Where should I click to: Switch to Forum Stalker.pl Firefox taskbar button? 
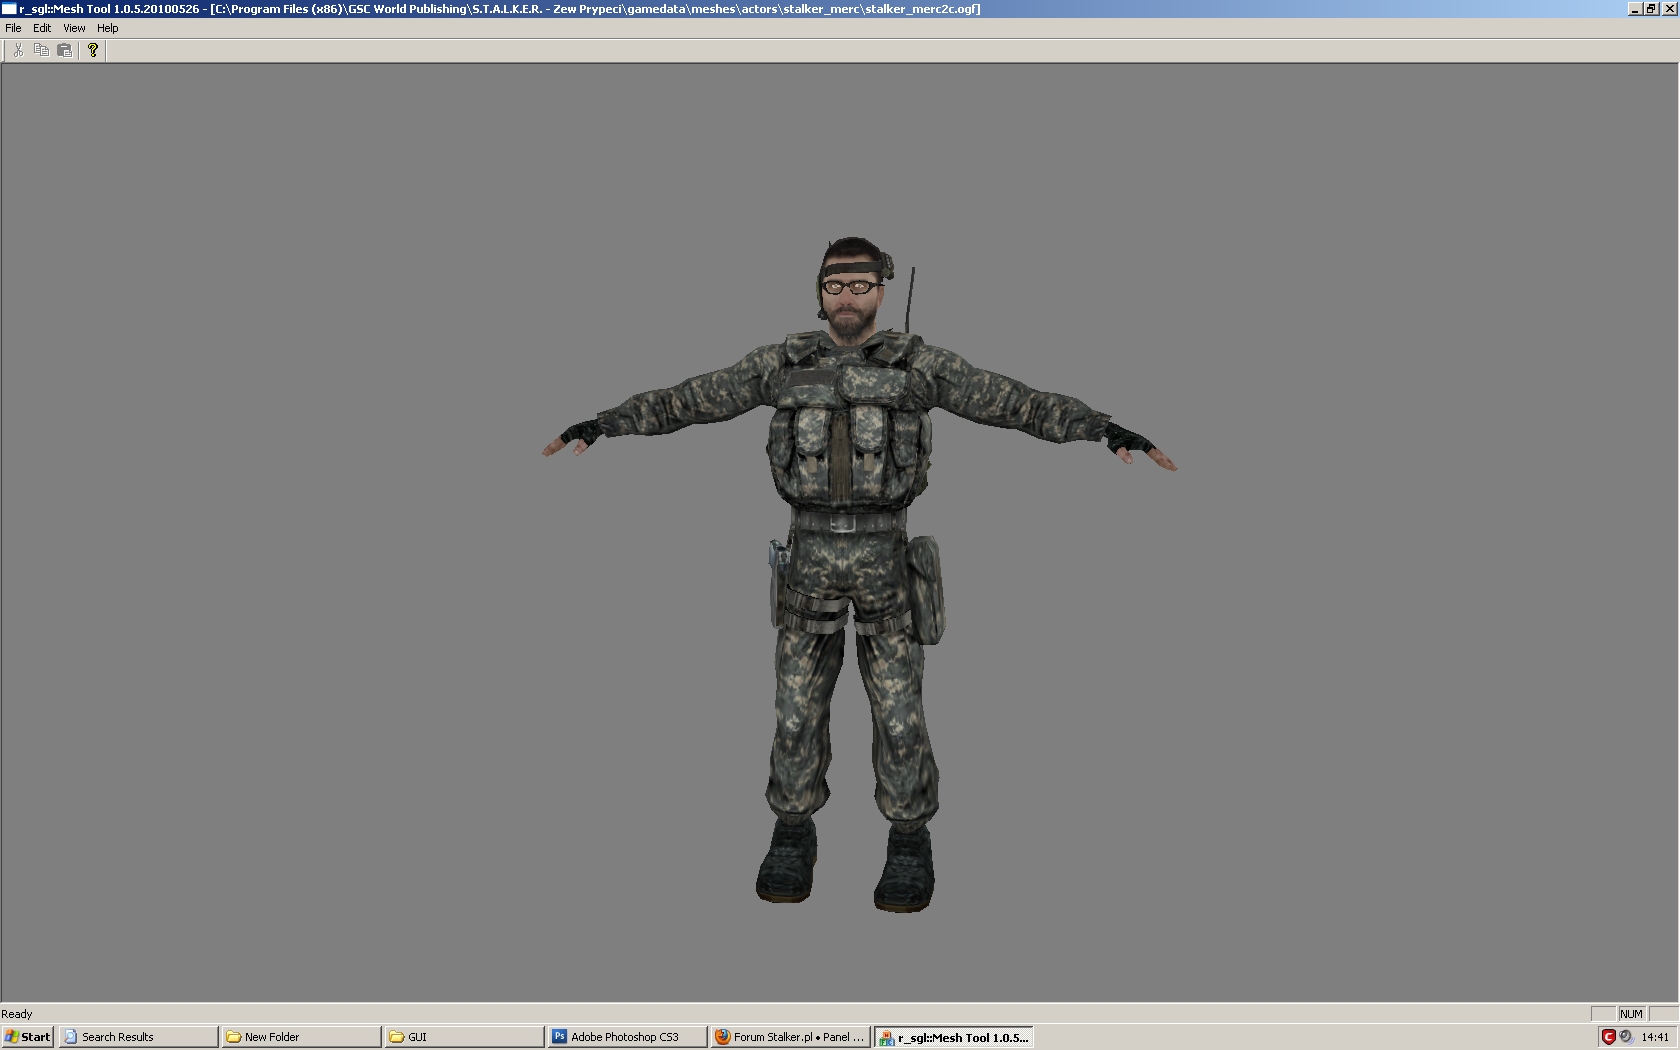790,1037
